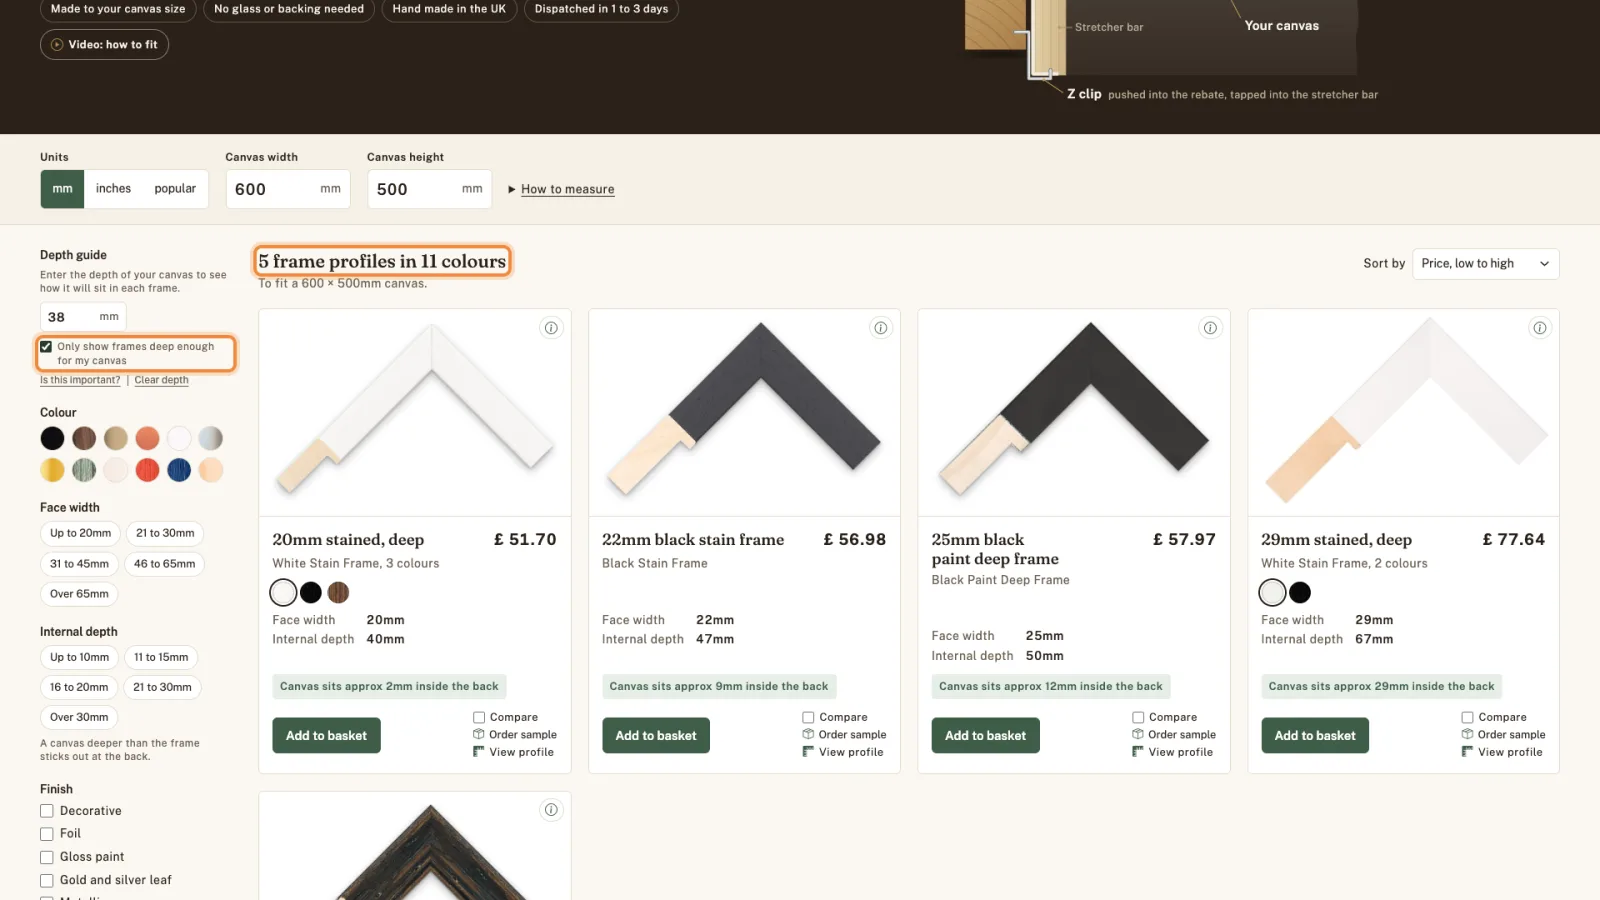Add 29mm stained deep frame to basket
This screenshot has height=900, width=1600.
click(x=1315, y=736)
